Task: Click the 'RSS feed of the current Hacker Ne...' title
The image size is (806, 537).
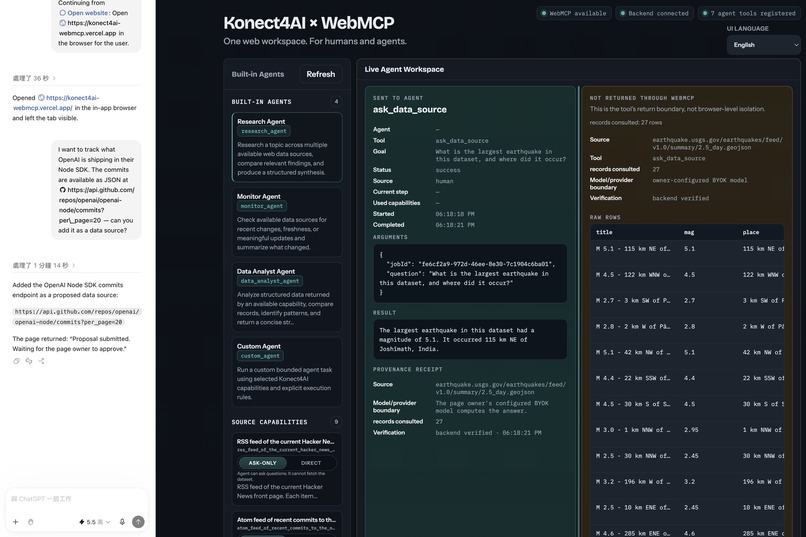Action: click(x=285, y=441)
